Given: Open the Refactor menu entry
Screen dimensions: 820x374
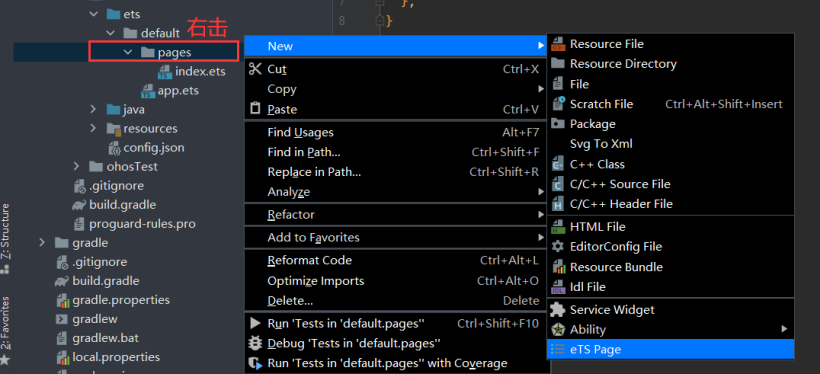Looking at the screenshot, I should [x=396, y=214].
